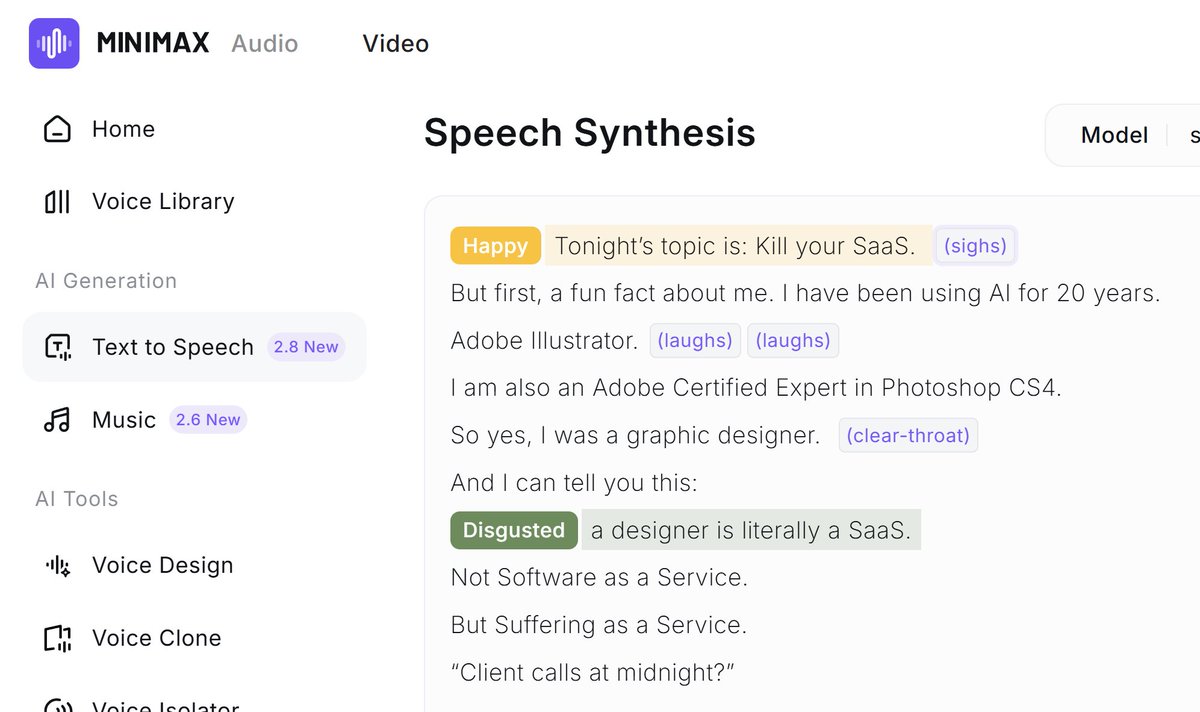Screen dimensions: 1200x712
Task: Click the Voice Library bars icon
Action: (x=58, y=201)
